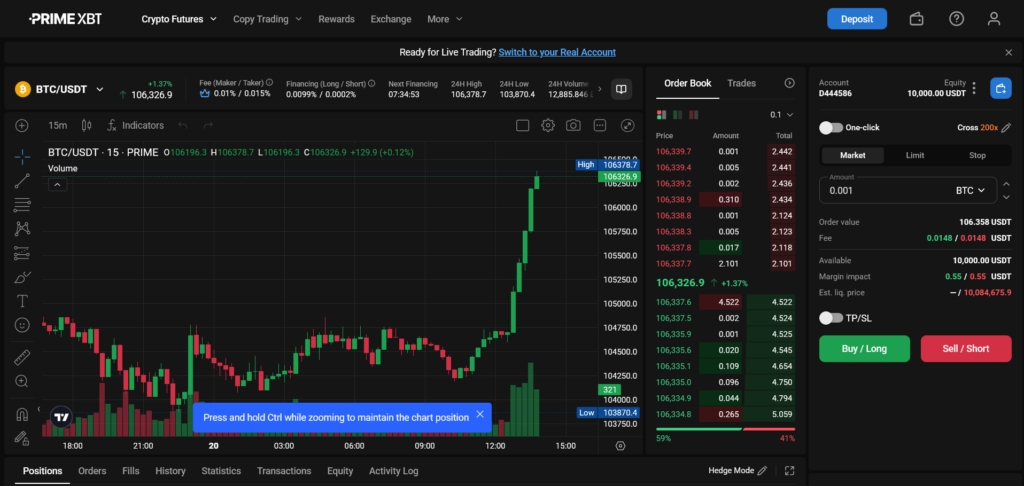Viewport: 1024px width, 486px height.
Task: Undo the last chart action
Action: (x=184, y=125)
